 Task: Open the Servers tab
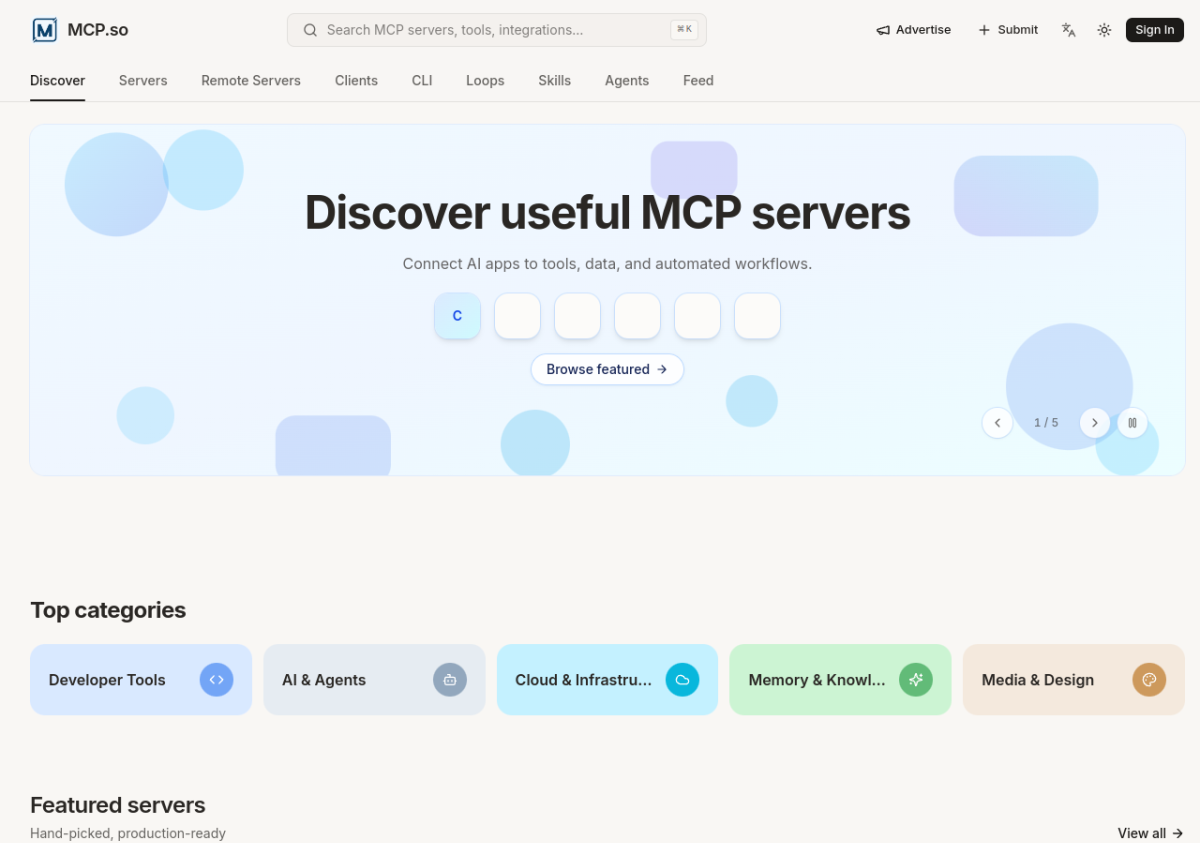143,81
